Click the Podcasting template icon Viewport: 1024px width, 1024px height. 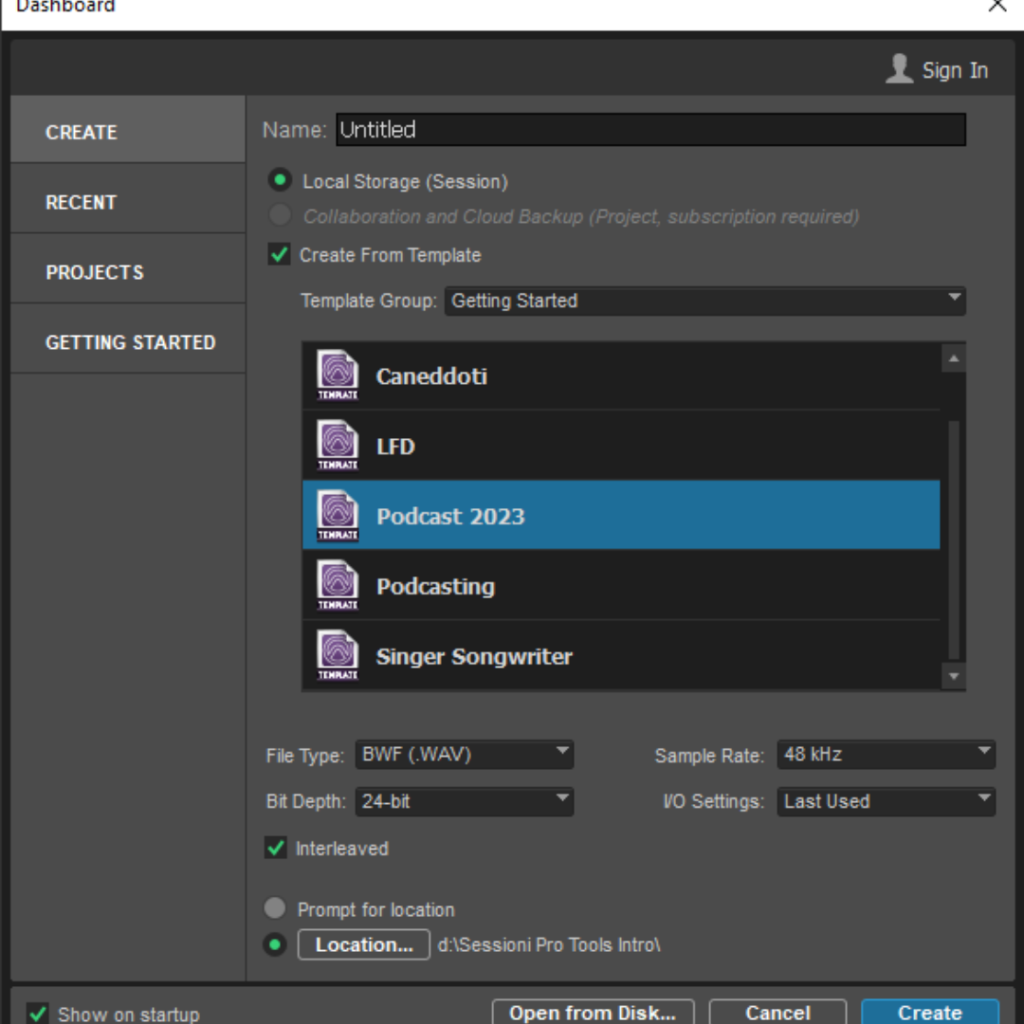tap(337, 586)
